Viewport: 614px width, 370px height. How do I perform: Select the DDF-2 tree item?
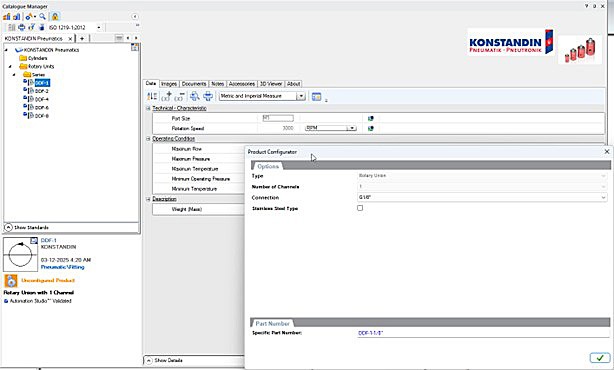tap(42, 91)
